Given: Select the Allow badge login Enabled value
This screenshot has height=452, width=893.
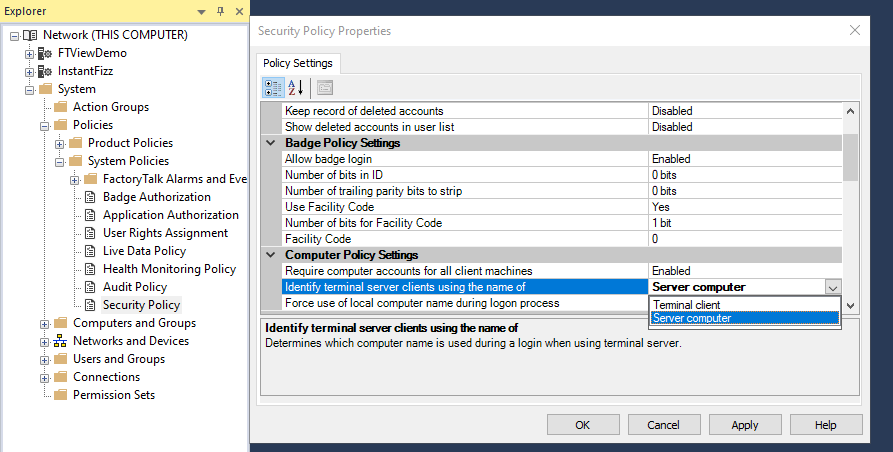Looking at the screenshot, I should (744, 159).
